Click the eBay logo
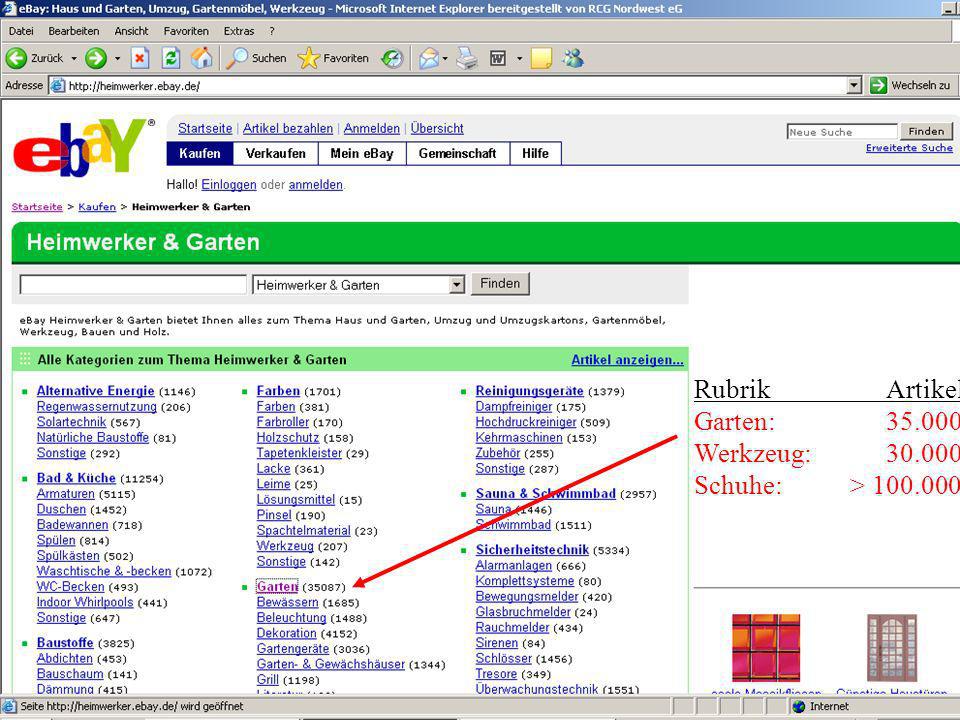 click(83, 146)
